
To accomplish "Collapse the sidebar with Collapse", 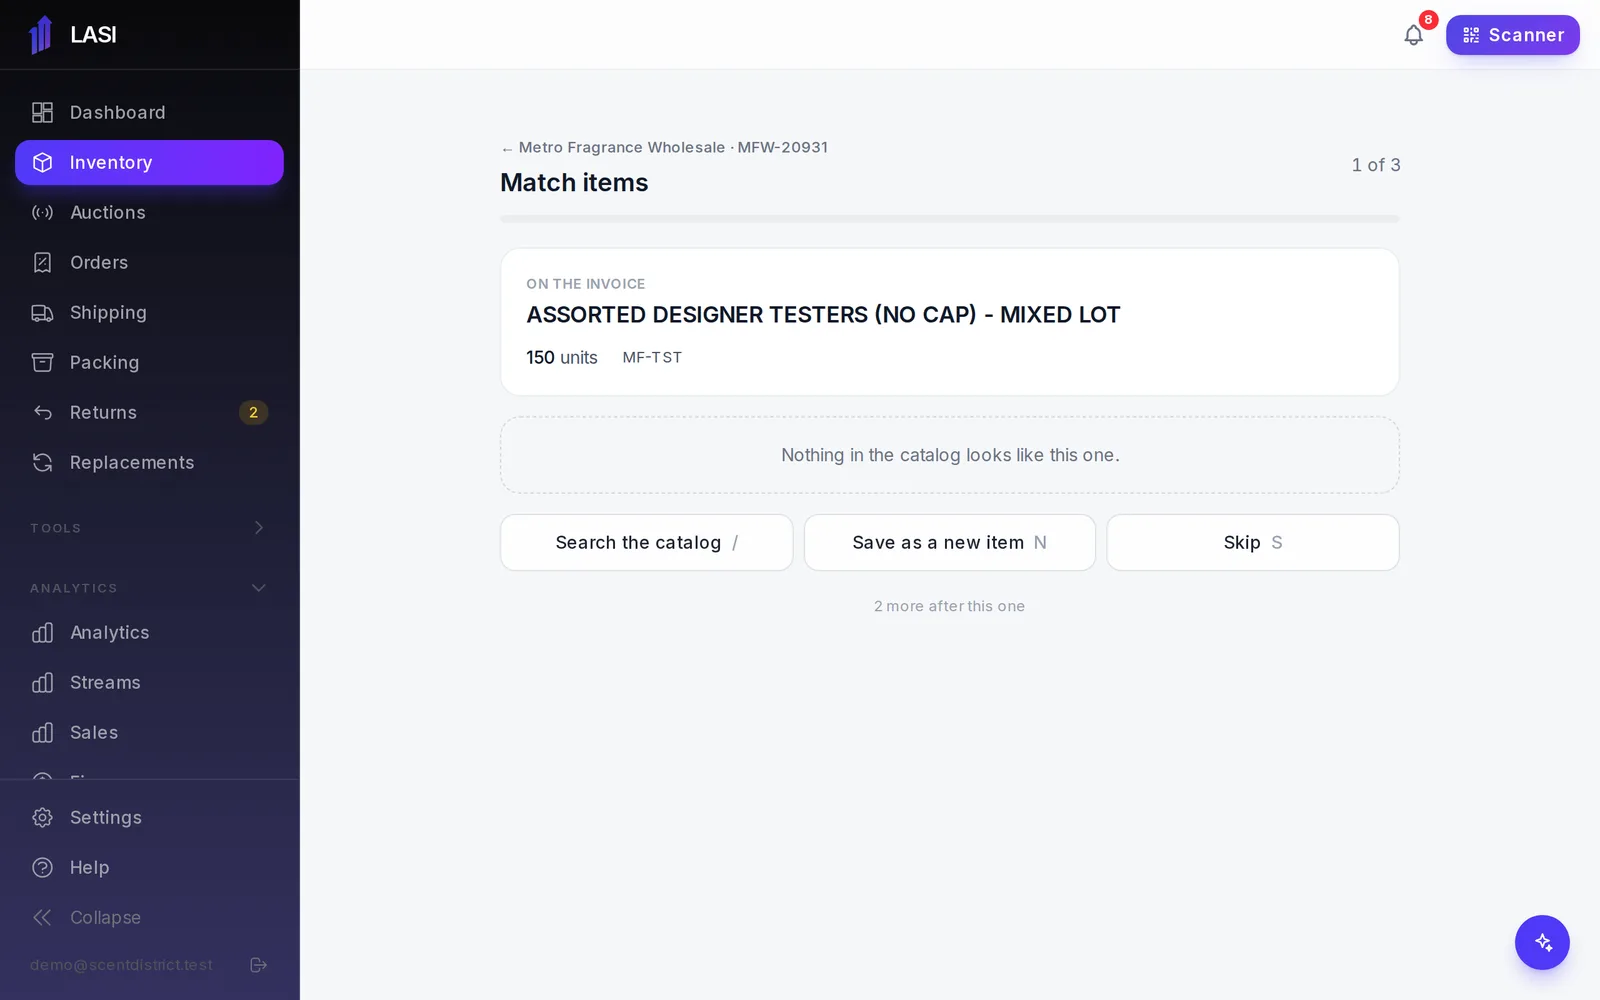I will 149,917.
